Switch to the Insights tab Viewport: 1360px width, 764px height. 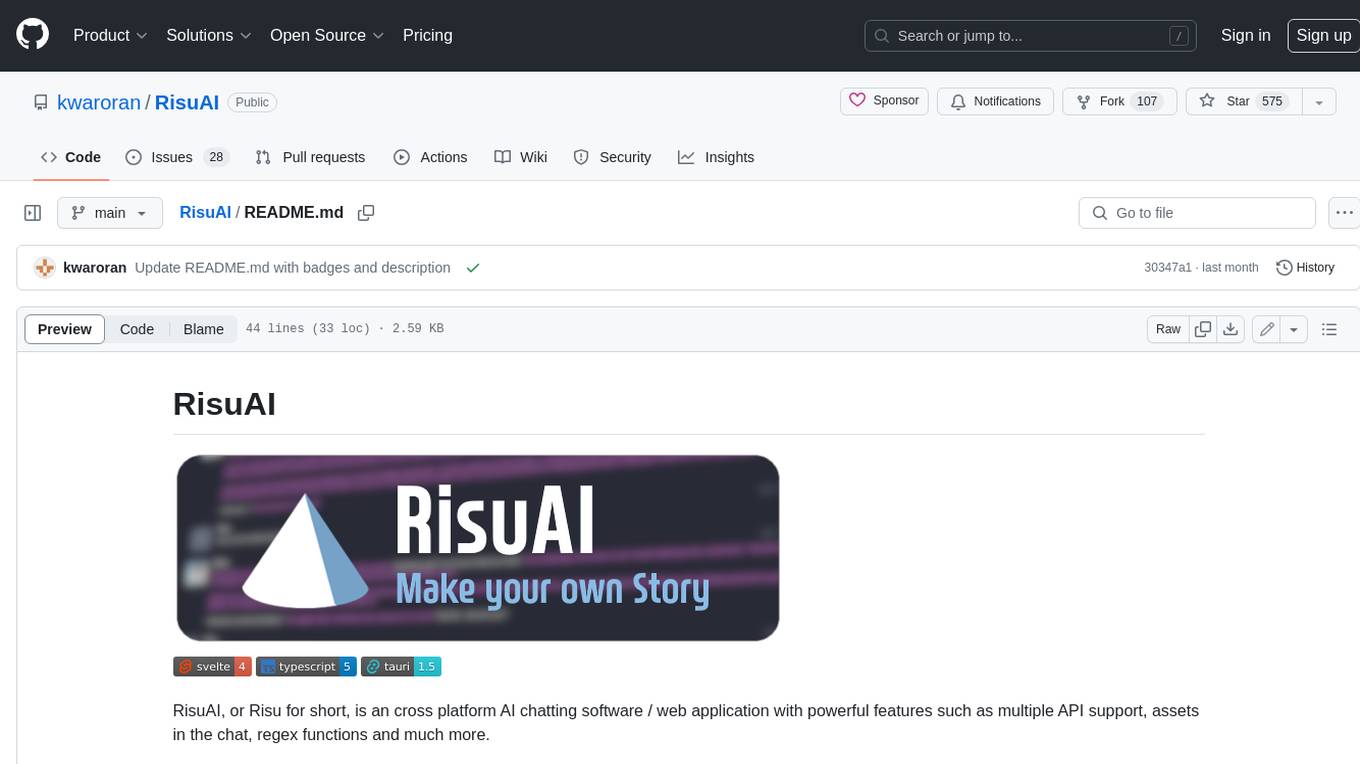[716, 157]
